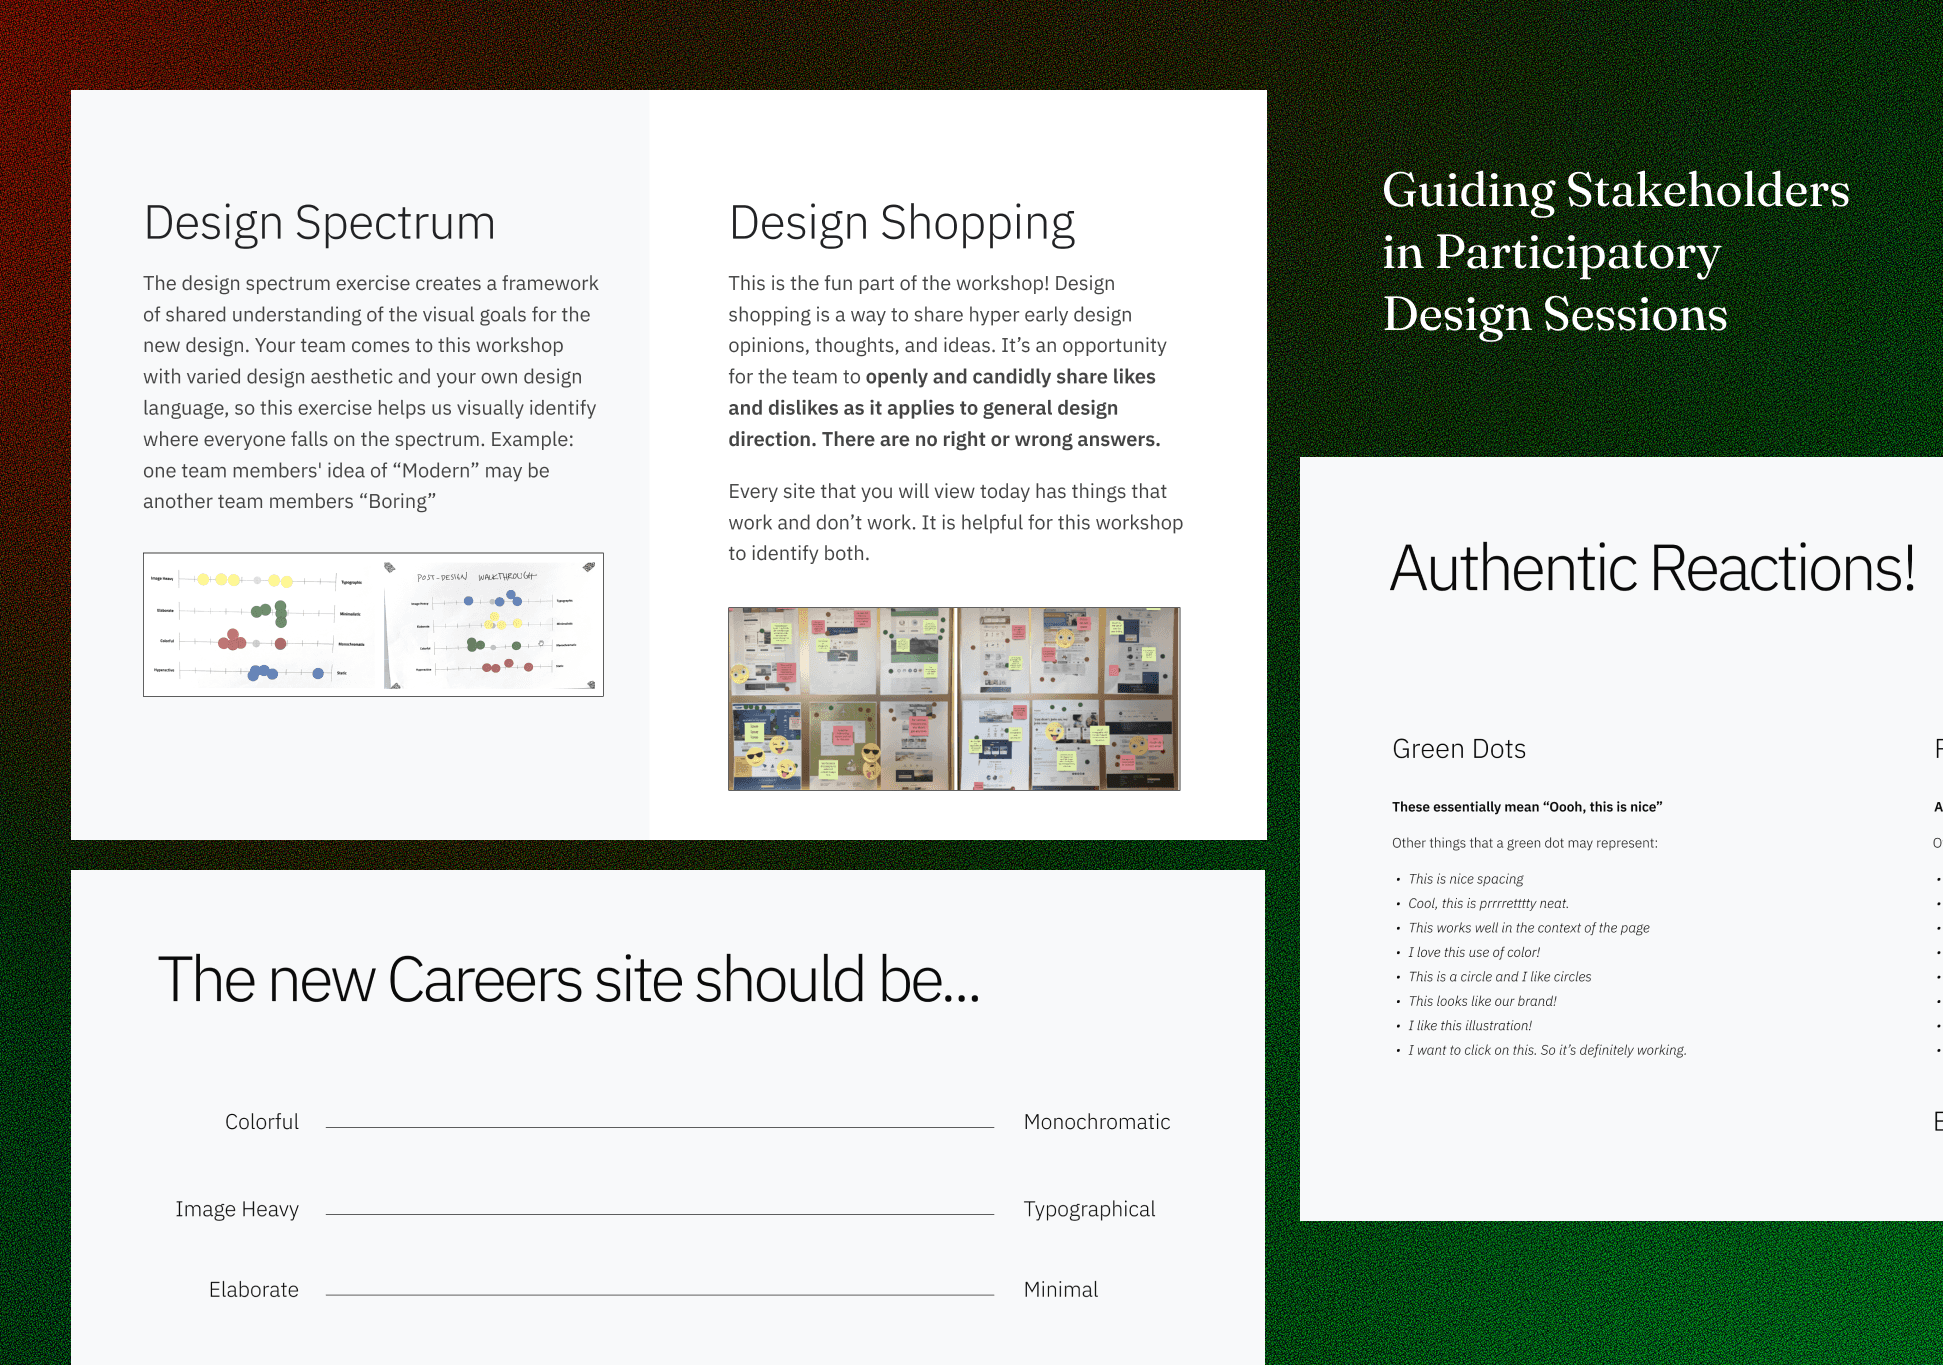1943x1365 pixels.
Task: Click the Design Spectrum dot-chart thumbnail
Action: 373,624
